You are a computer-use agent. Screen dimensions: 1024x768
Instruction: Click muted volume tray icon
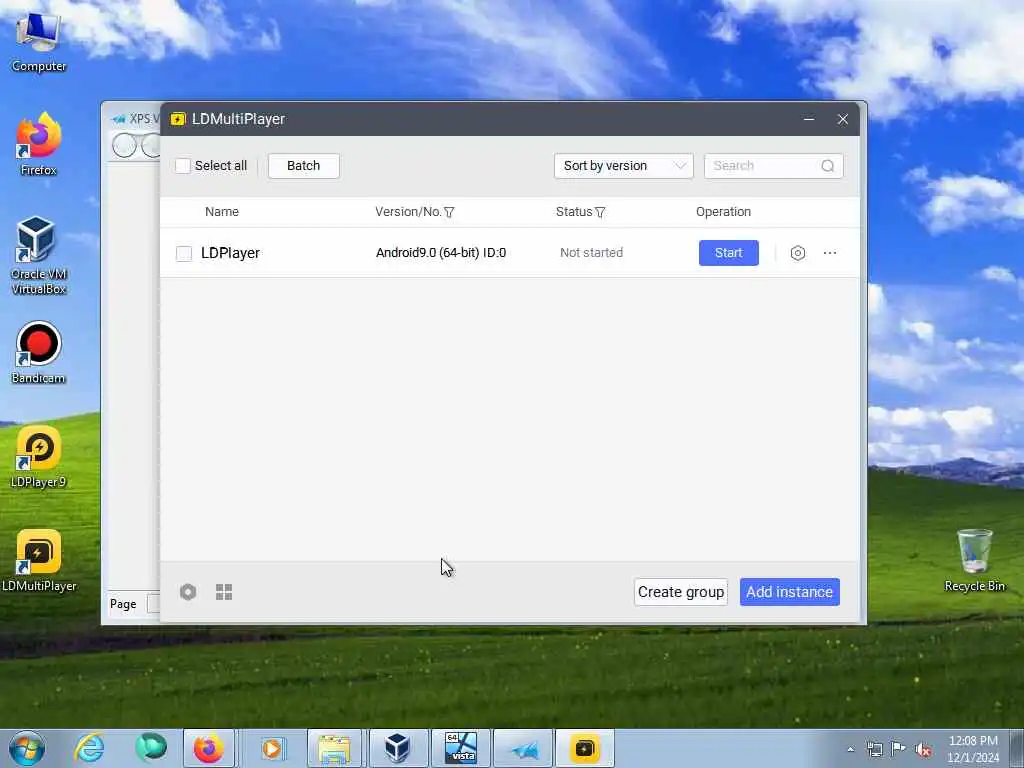[x=923, y=750]
